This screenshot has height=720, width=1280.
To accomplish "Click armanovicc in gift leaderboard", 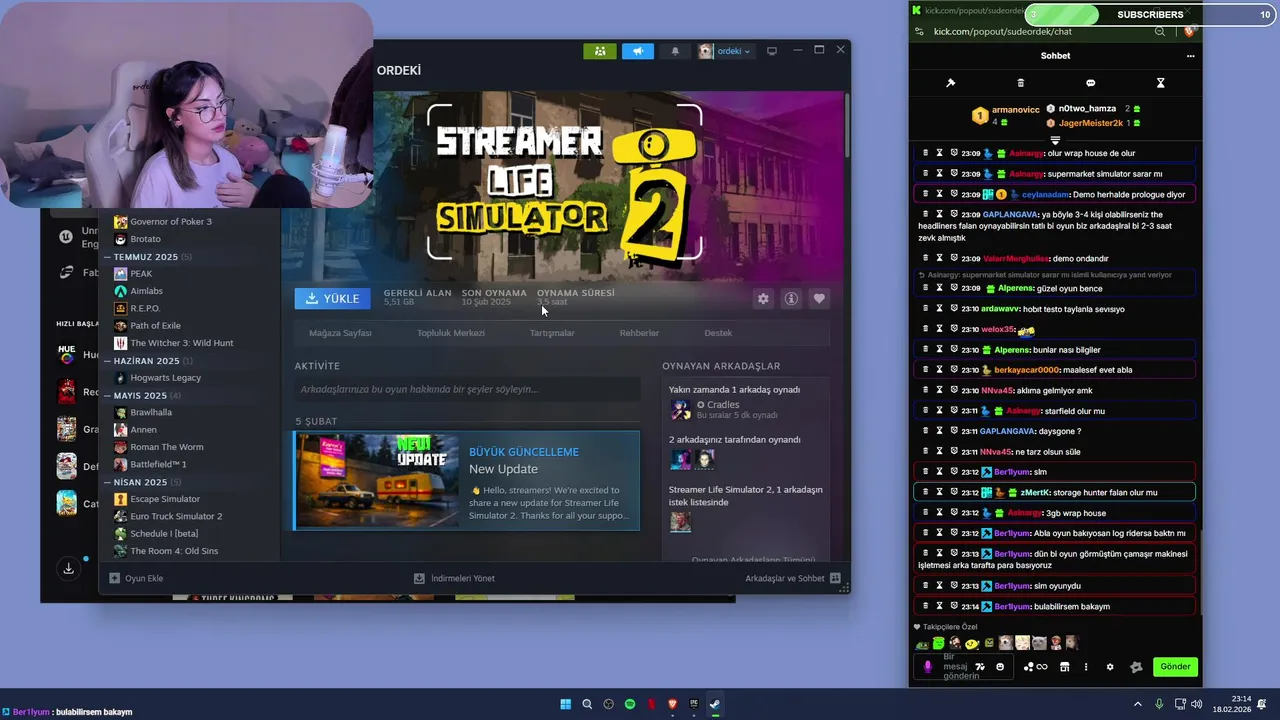I will pos(1014,109).
